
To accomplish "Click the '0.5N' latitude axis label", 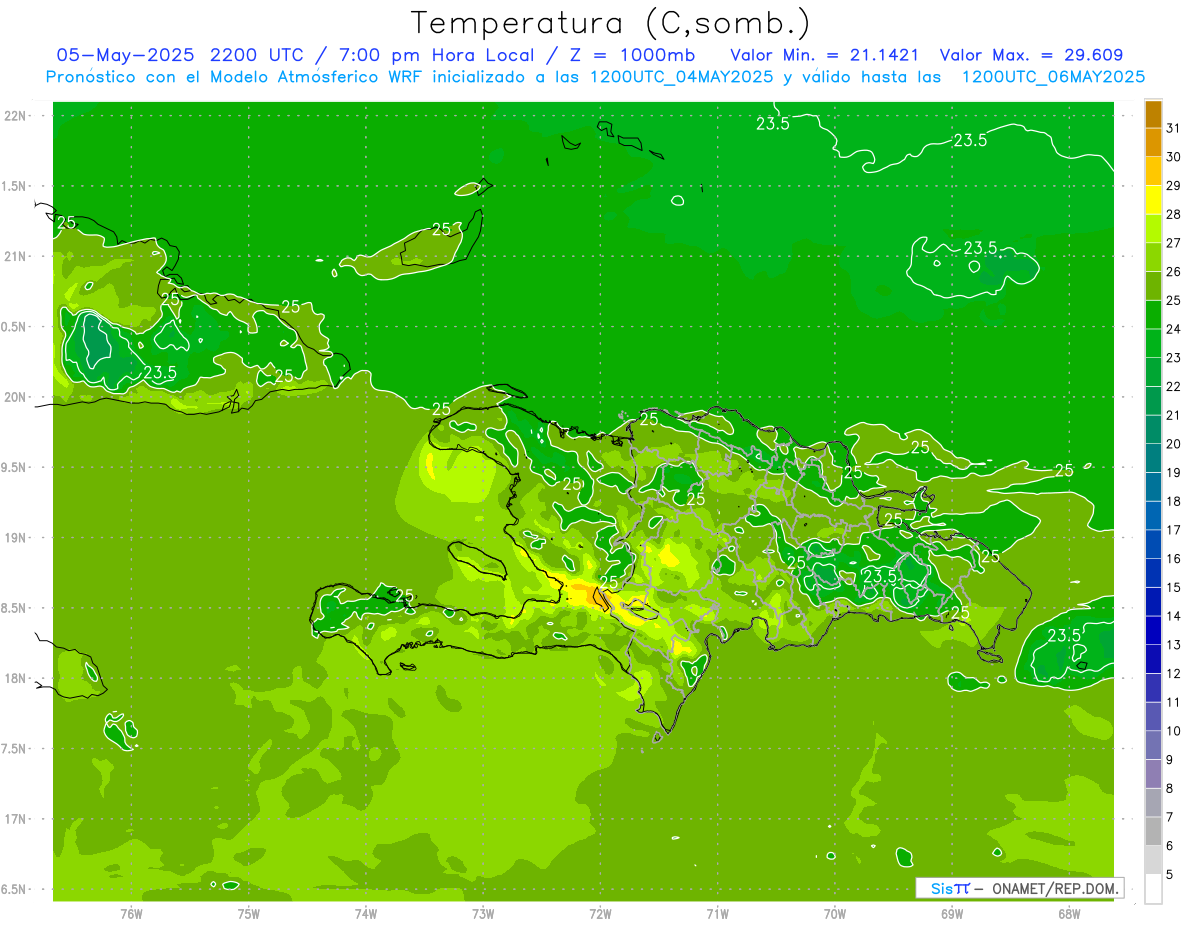I will [14, 326].
